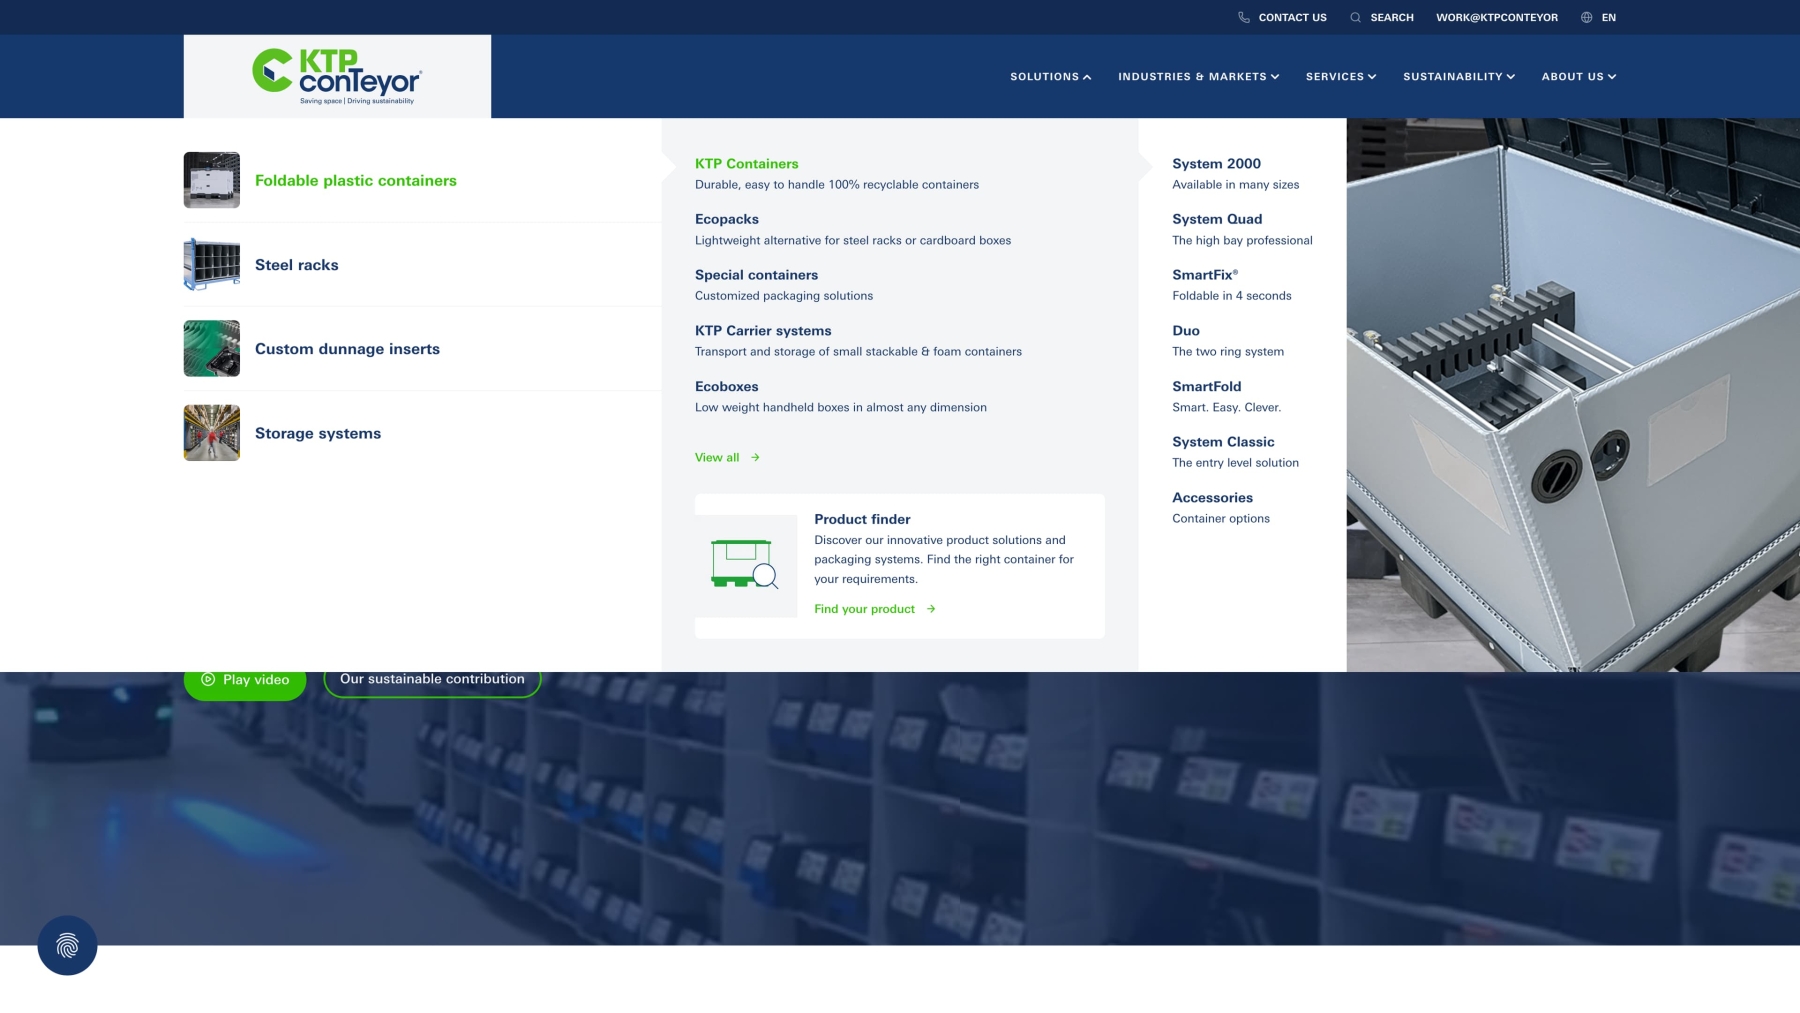Viewport: 1800px width, 1013px height.
Task: Click the Find your product link
Action: coord(865,608)
